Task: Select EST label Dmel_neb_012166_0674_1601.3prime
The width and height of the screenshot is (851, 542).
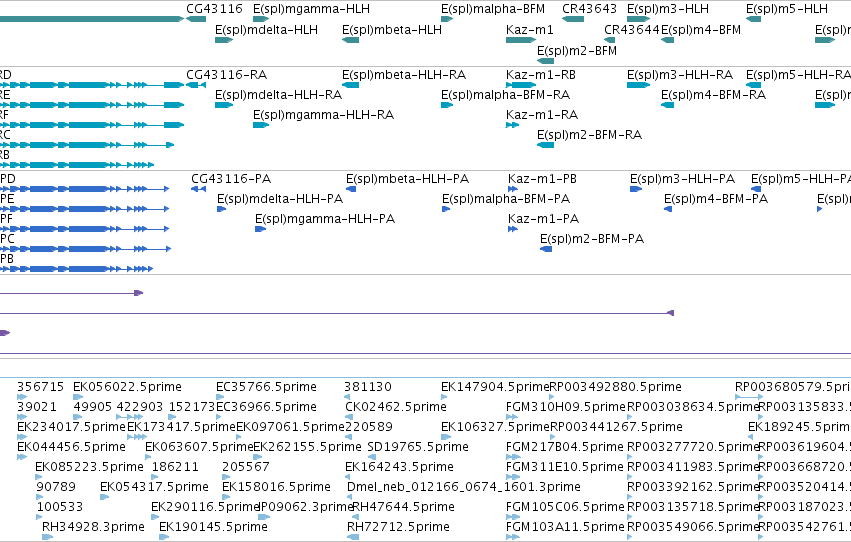Action: 464,487
